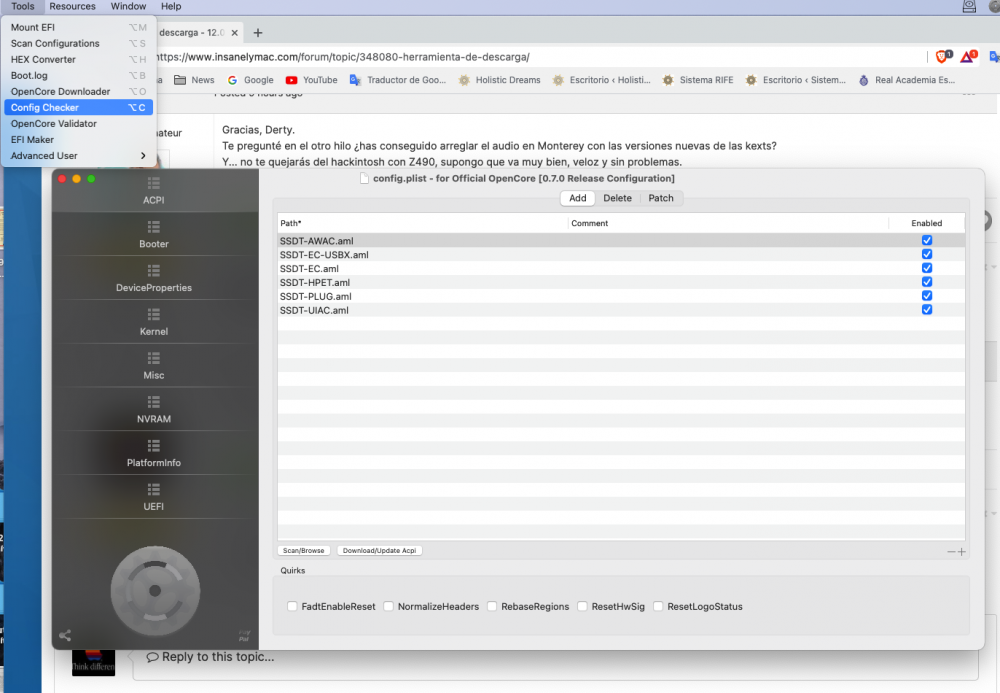Choose Mount EFI in Tools menu
This screenshot has width=1000, height=693.
point(79,27)
